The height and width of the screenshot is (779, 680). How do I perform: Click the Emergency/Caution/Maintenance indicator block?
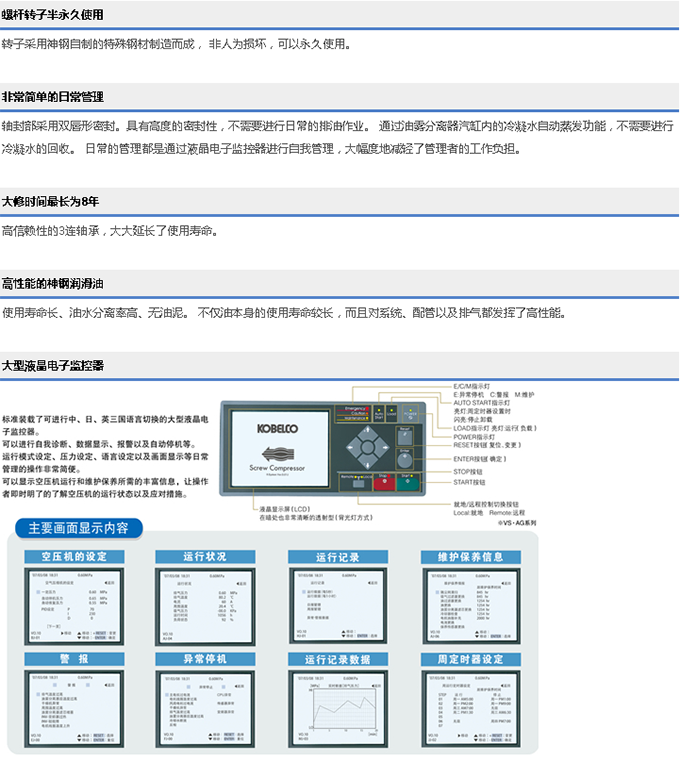[x=353, y=414]
